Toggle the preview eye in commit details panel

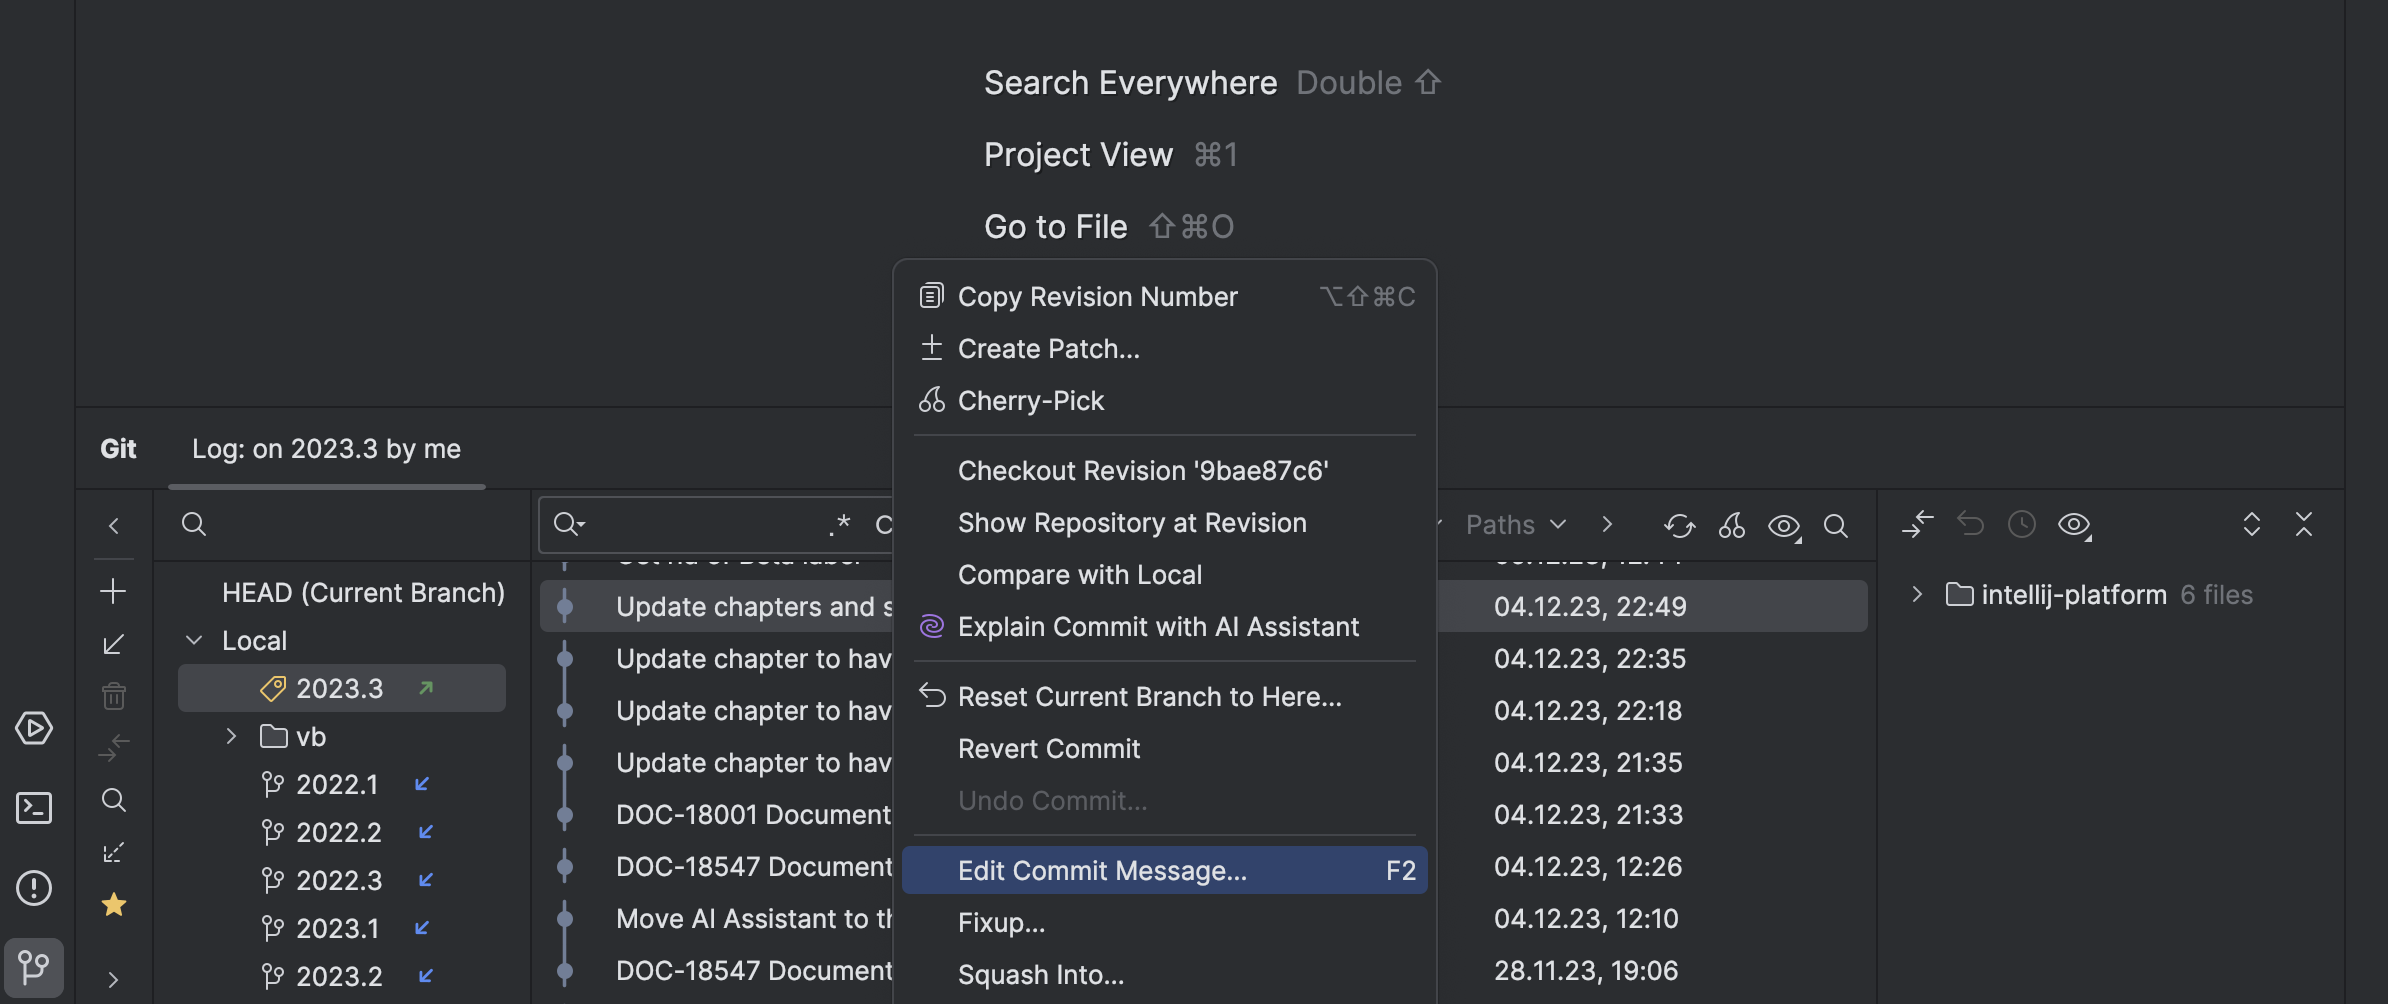(x=2075, y=523)
